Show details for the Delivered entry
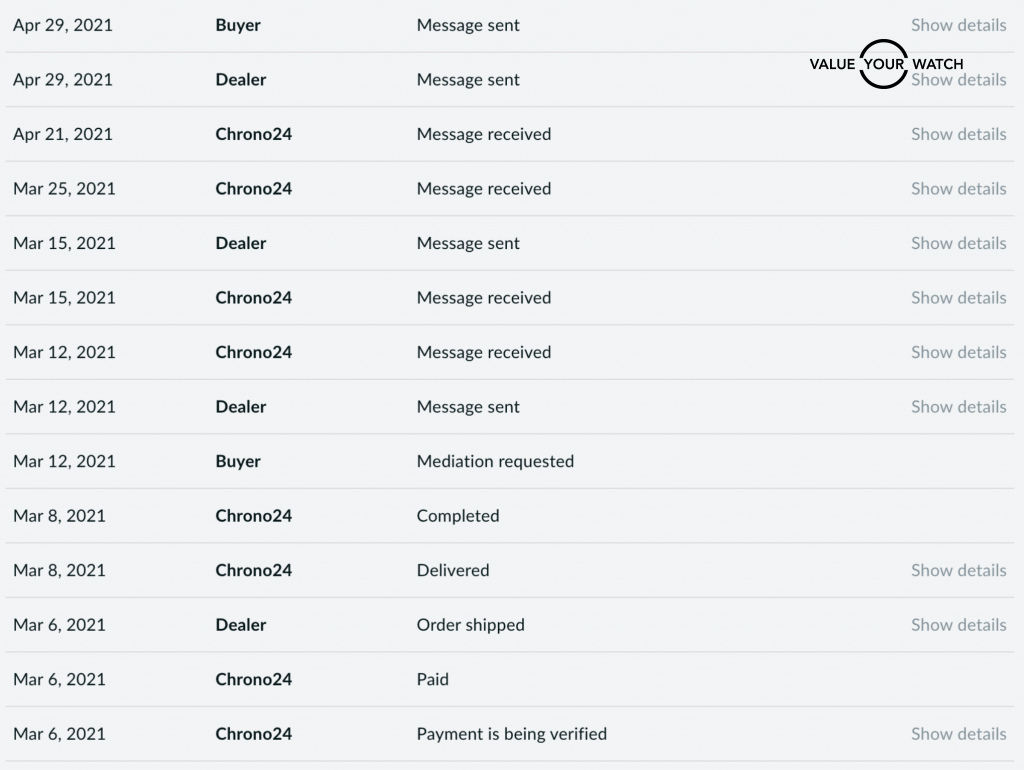This screenshot has width=1024, height=770. 958,570
